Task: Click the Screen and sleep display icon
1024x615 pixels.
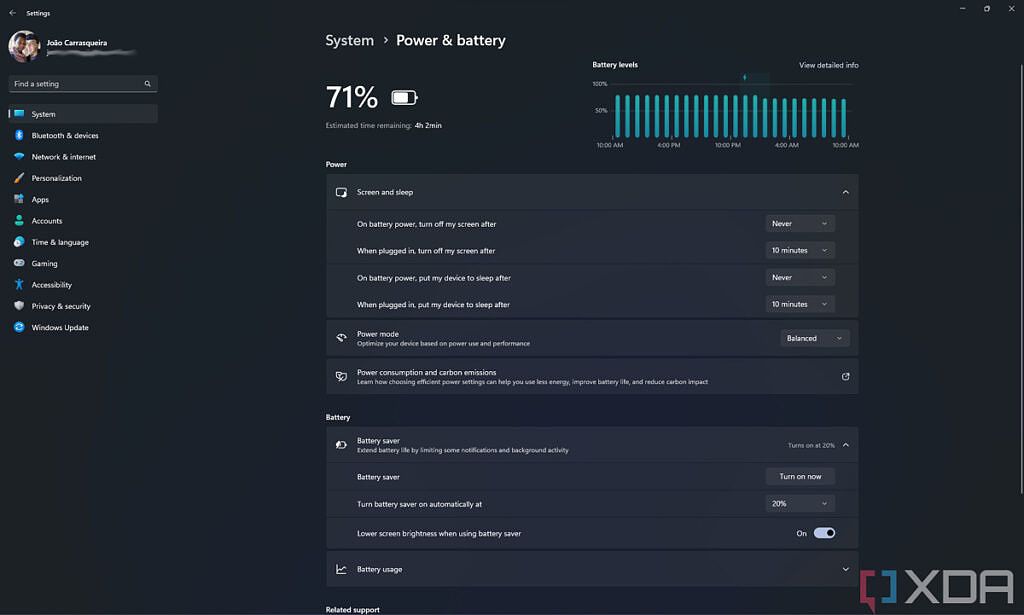Action: pyautogui.click(x=343, y=191)
